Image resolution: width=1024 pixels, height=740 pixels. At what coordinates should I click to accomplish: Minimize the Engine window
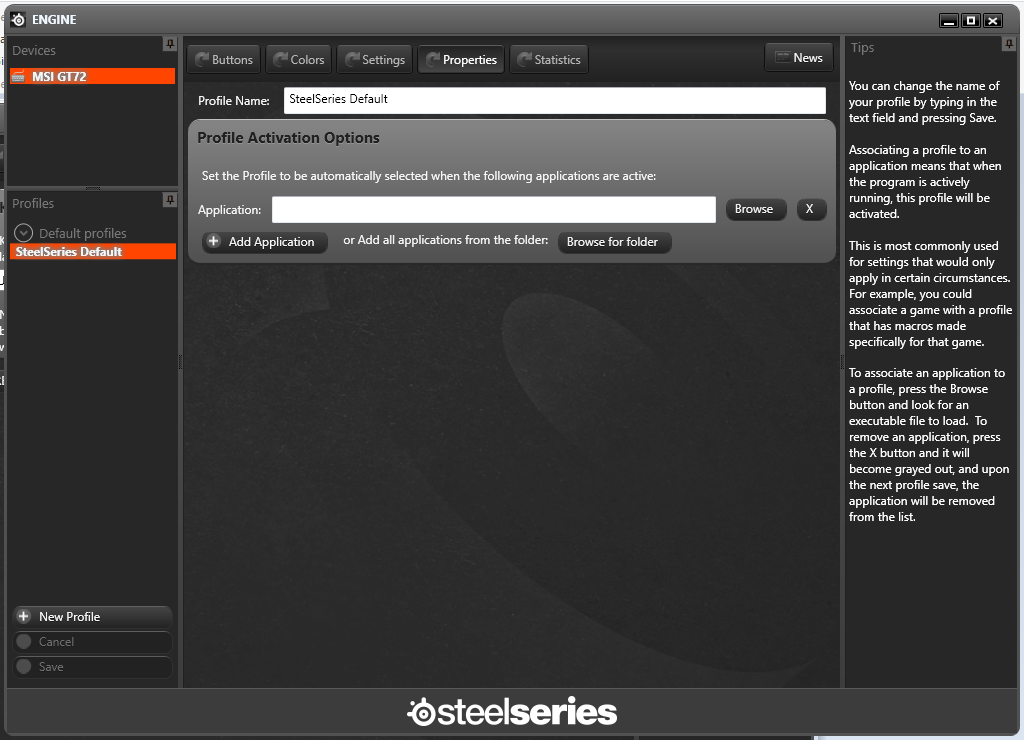pos(949,21)
